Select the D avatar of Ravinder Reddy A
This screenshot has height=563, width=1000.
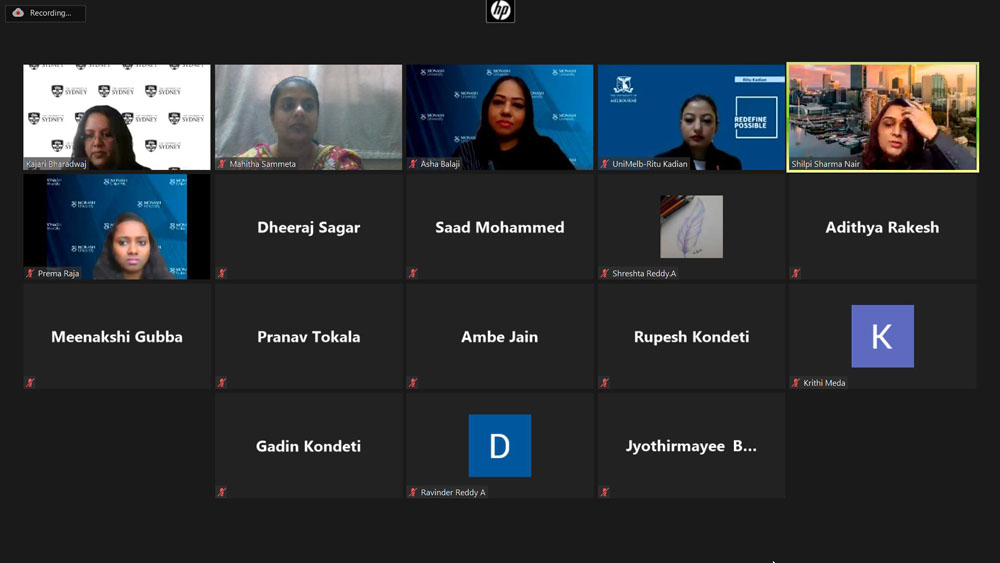(500, 446)
